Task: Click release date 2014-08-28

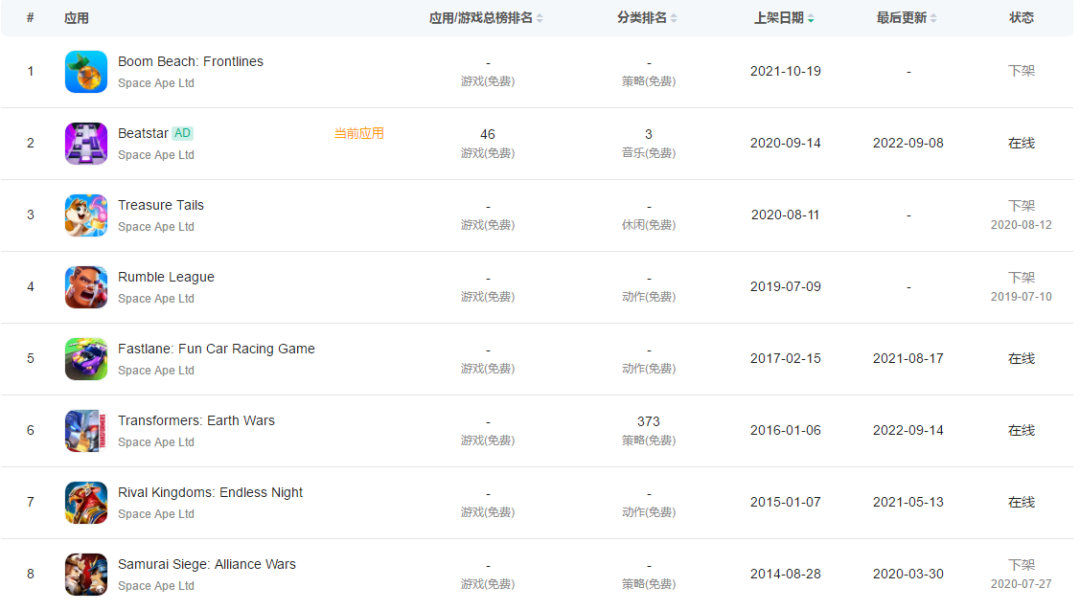Action: click(785, 574)
